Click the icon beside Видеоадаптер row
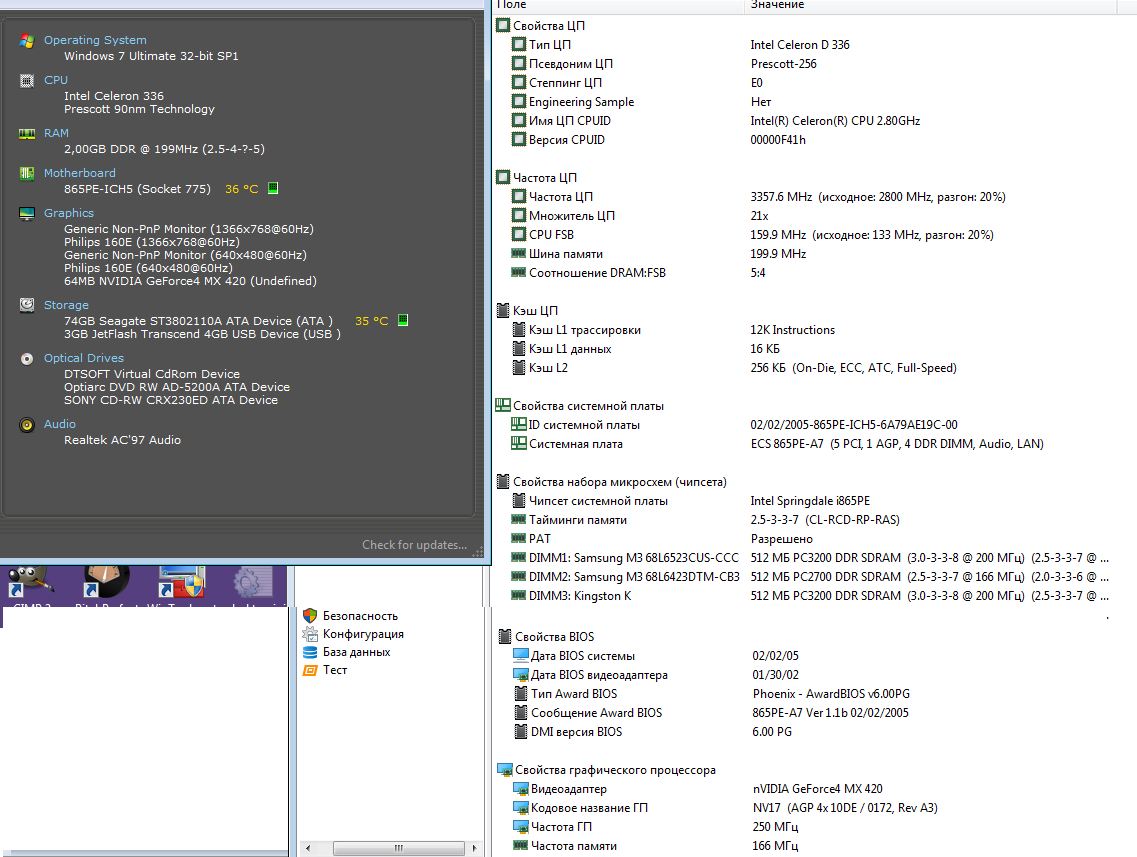This screenshot has width=1137, height=857. pyautogui.click(x=521, y=788)
